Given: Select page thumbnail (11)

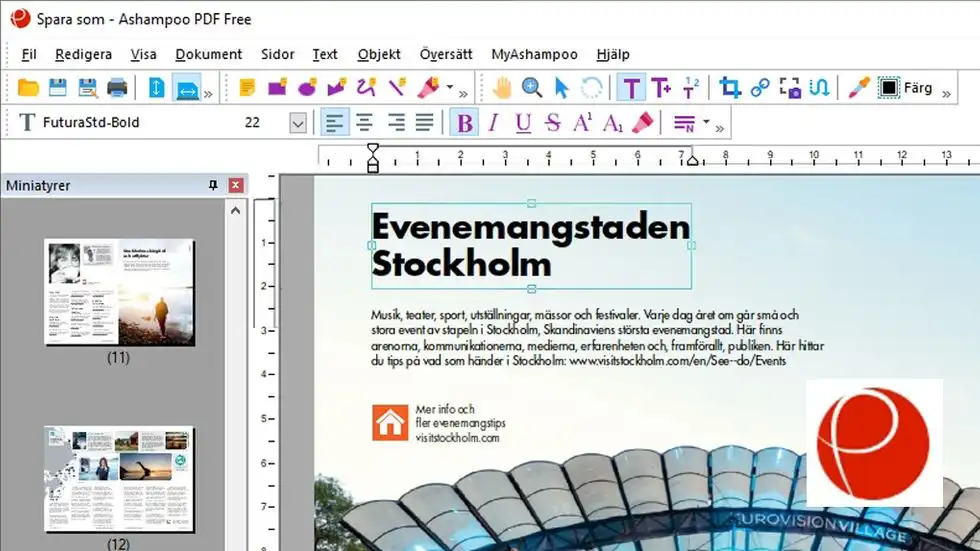Looking at the screenshot, I should pyautogui.click(x=119, y=292).
